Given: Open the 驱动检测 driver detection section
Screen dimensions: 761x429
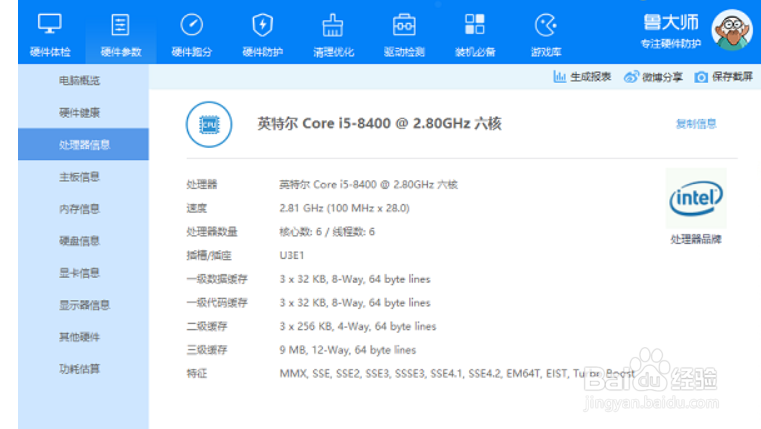Looking at the screenshot, I should [404, 34].
